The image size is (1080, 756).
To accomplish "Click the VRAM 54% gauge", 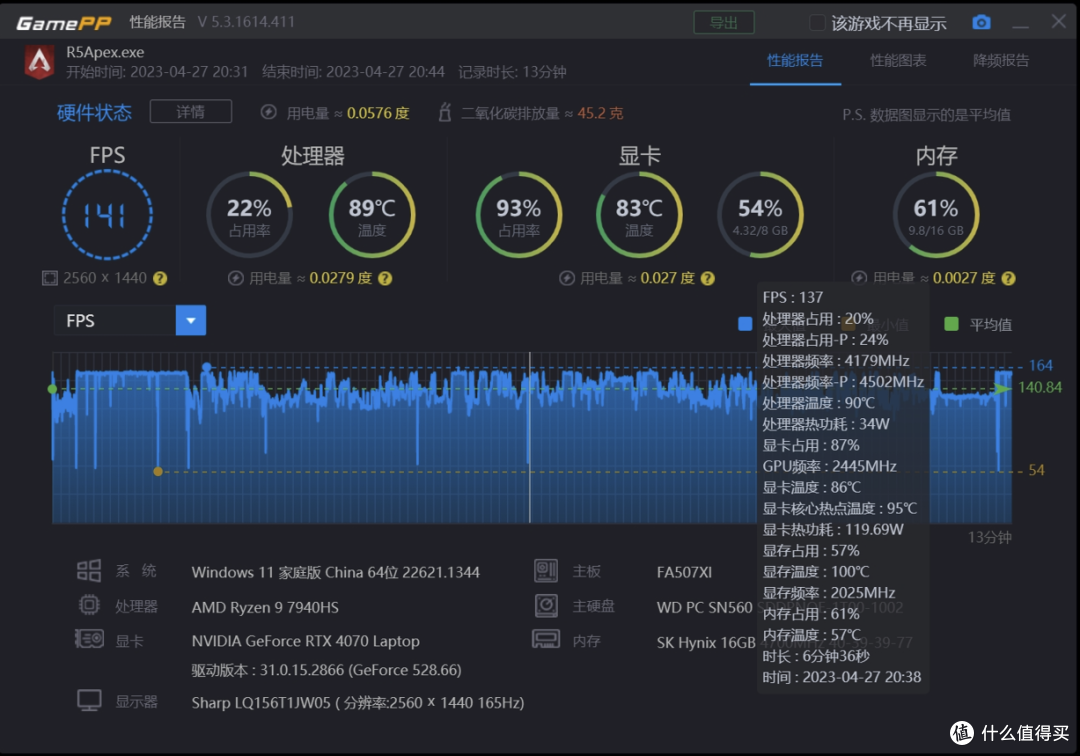I will click(x=760, y=215).
